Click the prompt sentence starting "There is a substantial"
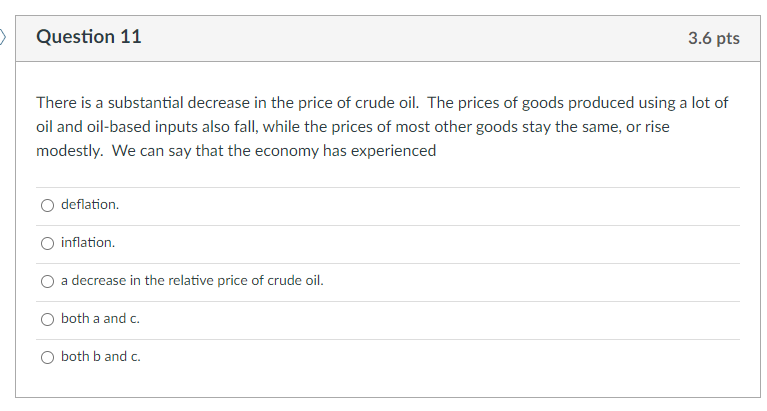This screenshot has width=767, height=411. pyautogui.click(x=227, y=103)
